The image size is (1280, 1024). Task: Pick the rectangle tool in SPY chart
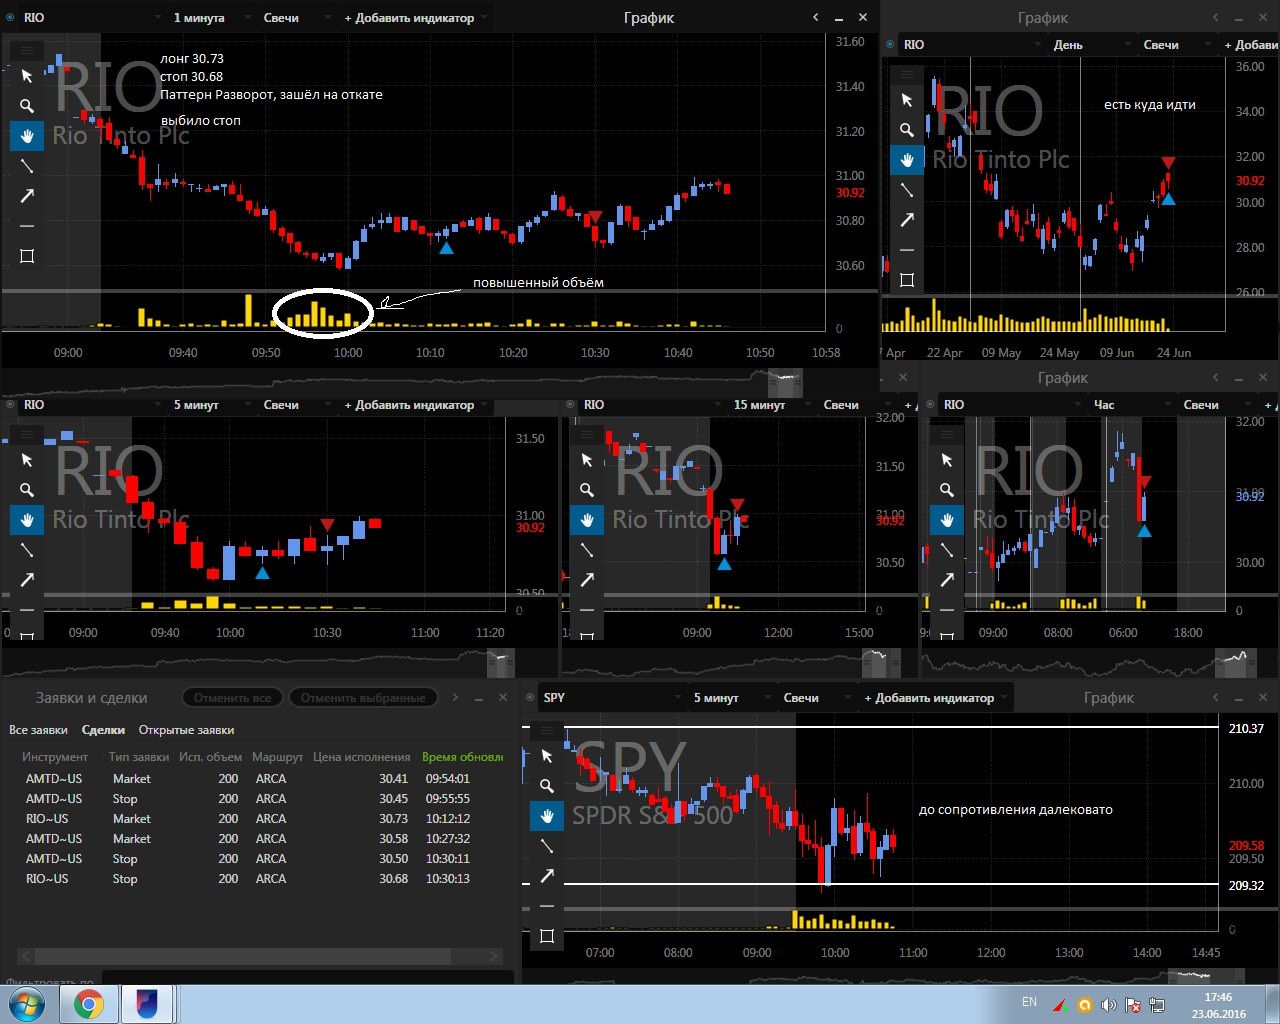[547, 936]
